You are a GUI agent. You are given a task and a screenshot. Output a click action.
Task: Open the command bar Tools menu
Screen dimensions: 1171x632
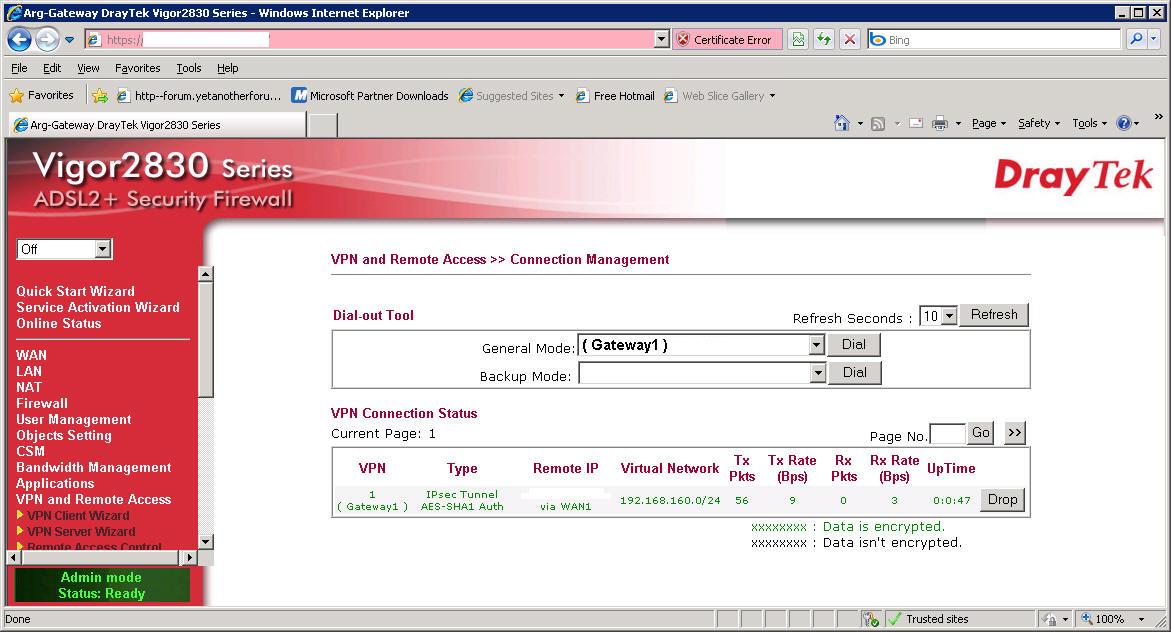pos(1090,123)
